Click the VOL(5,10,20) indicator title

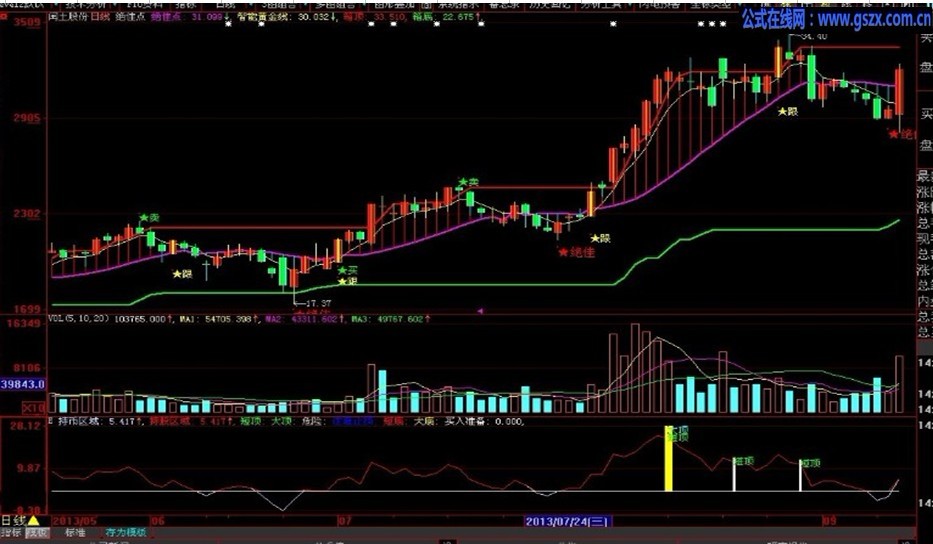(x=79, y=319)
